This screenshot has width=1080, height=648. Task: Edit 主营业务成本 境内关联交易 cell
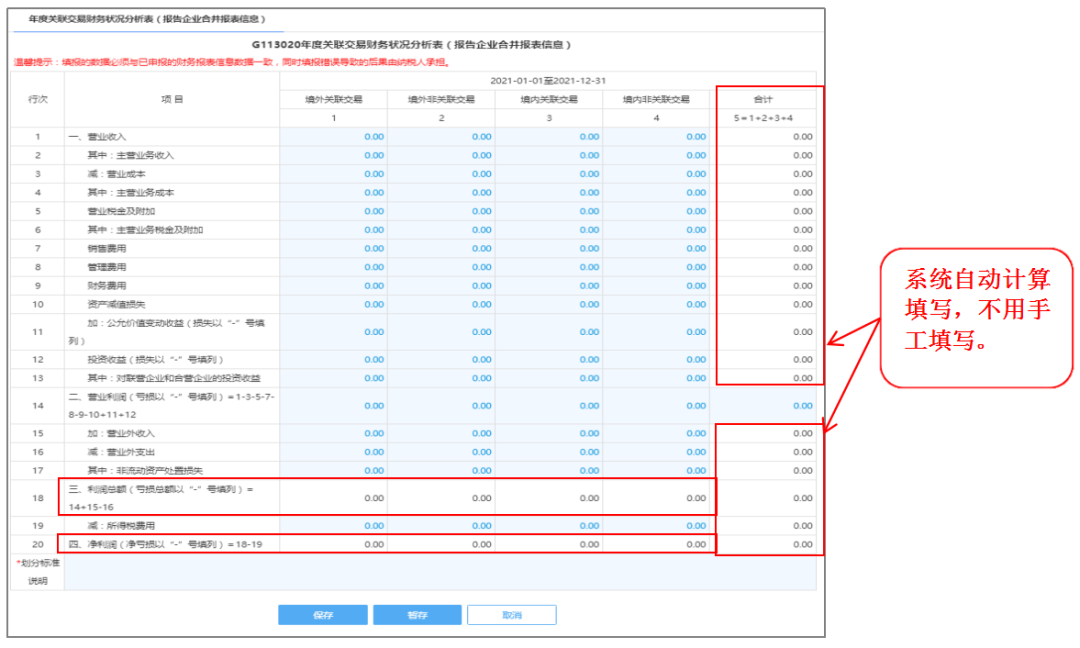(x=548, y=192)
